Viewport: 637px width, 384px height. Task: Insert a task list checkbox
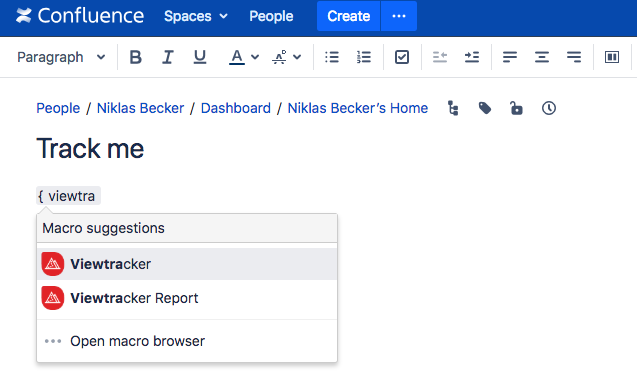pos(402,57)
